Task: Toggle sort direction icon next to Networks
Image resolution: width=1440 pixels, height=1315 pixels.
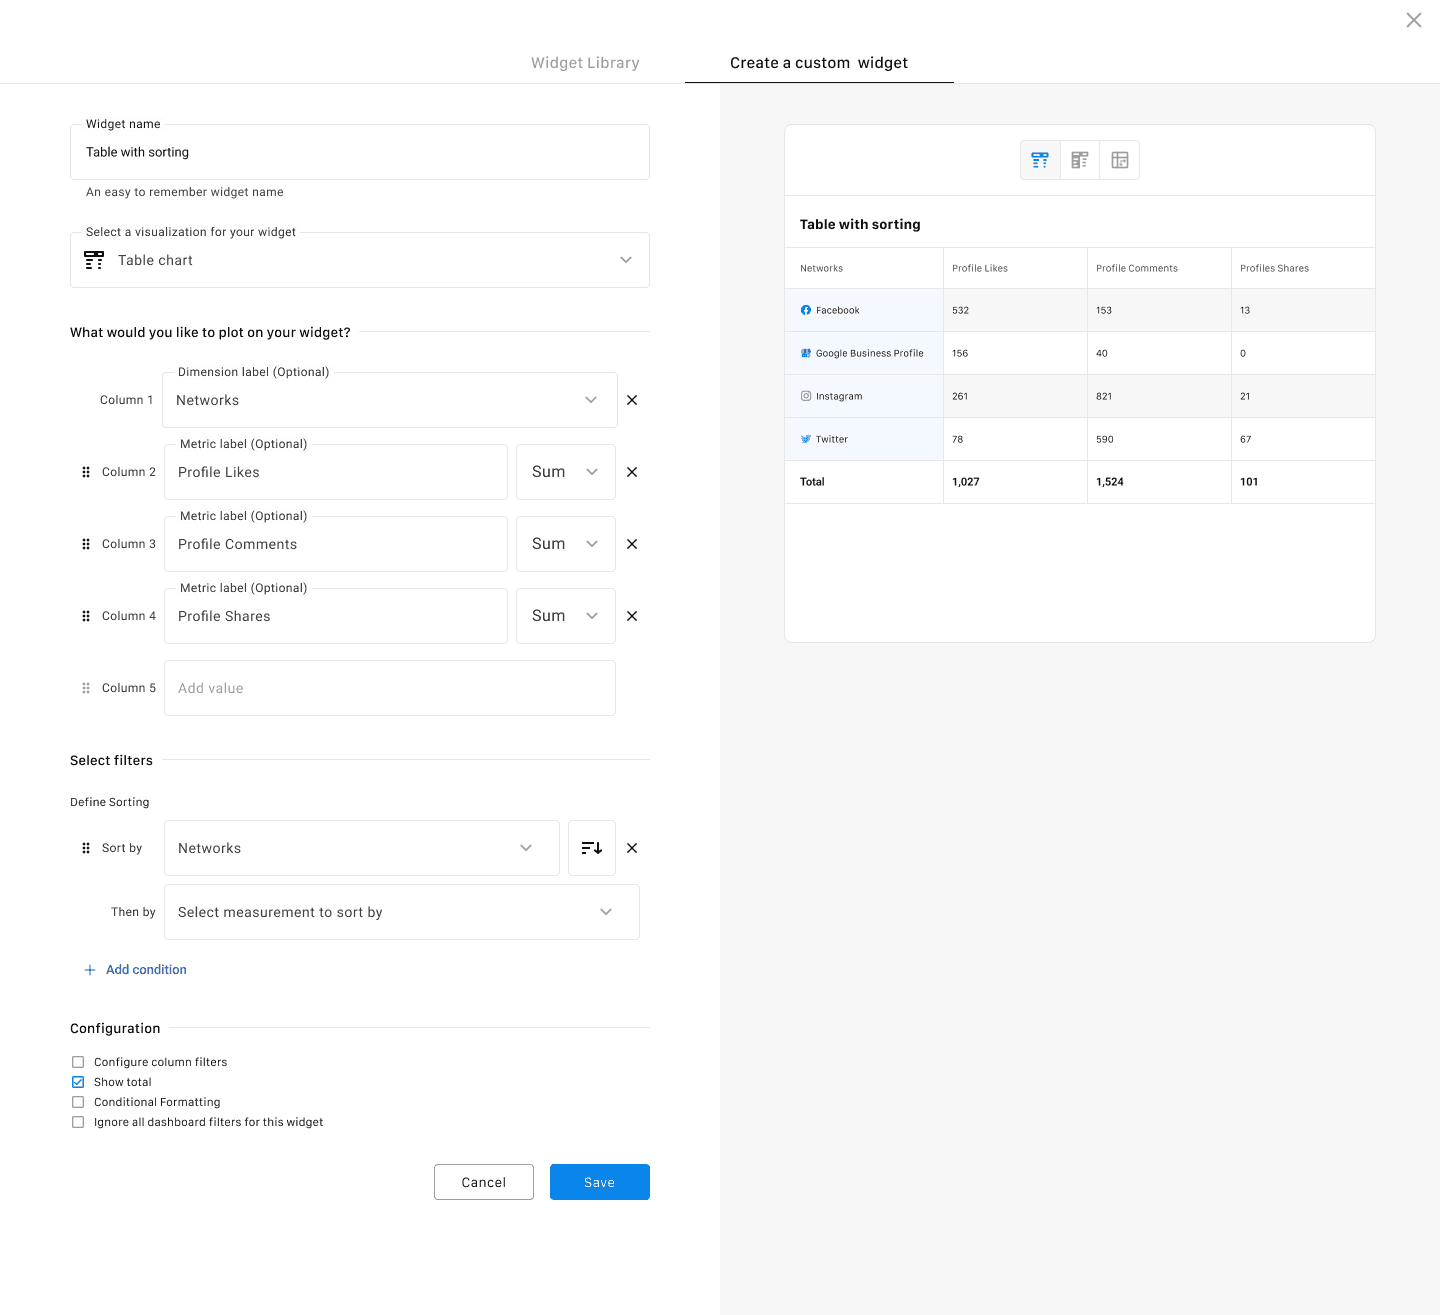Action: coord(591,848)
